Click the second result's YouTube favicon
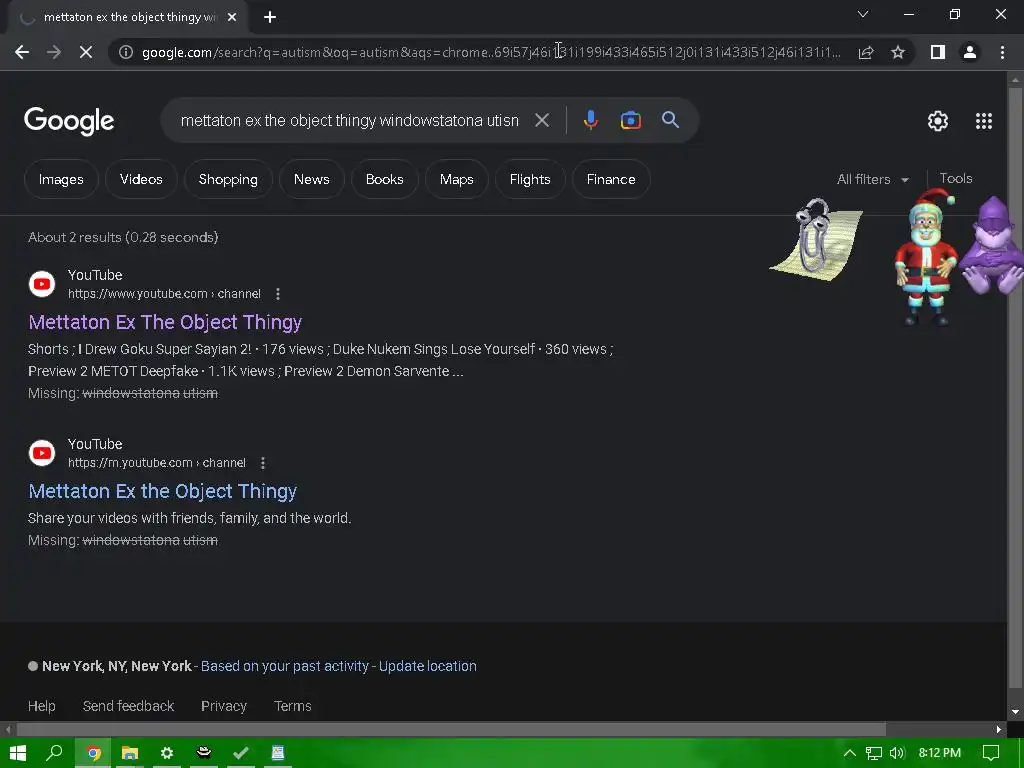 coord(42,453)
